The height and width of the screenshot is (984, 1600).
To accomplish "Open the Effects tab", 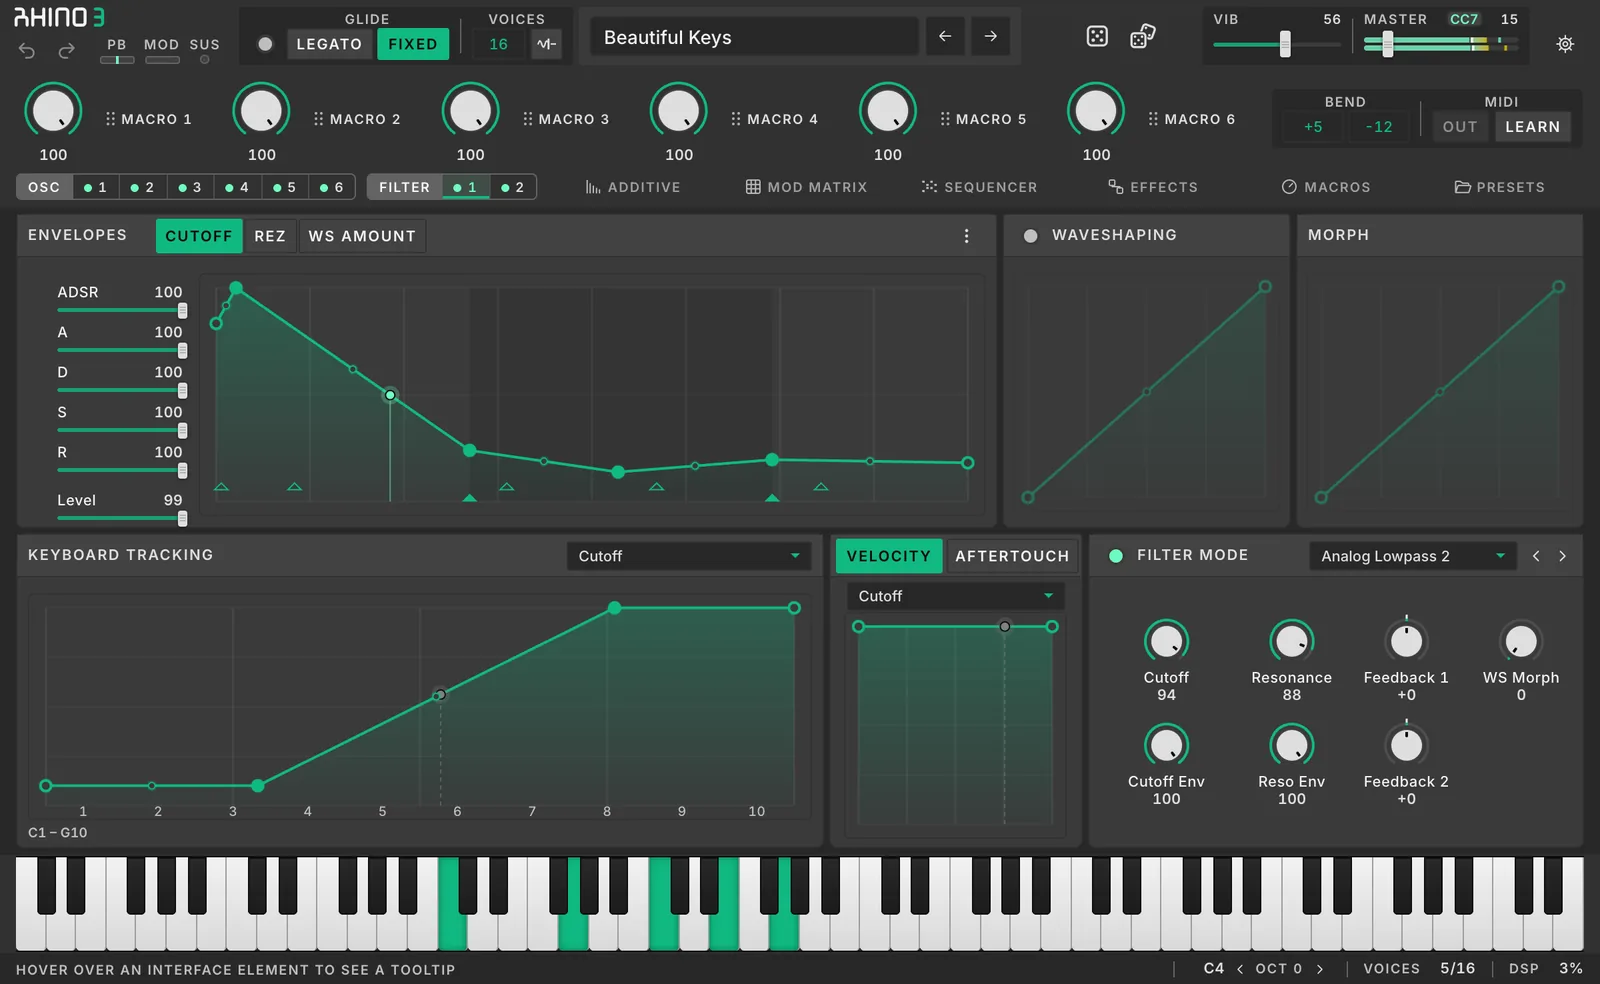I will pyautogui.click(x=1152, y=187).
